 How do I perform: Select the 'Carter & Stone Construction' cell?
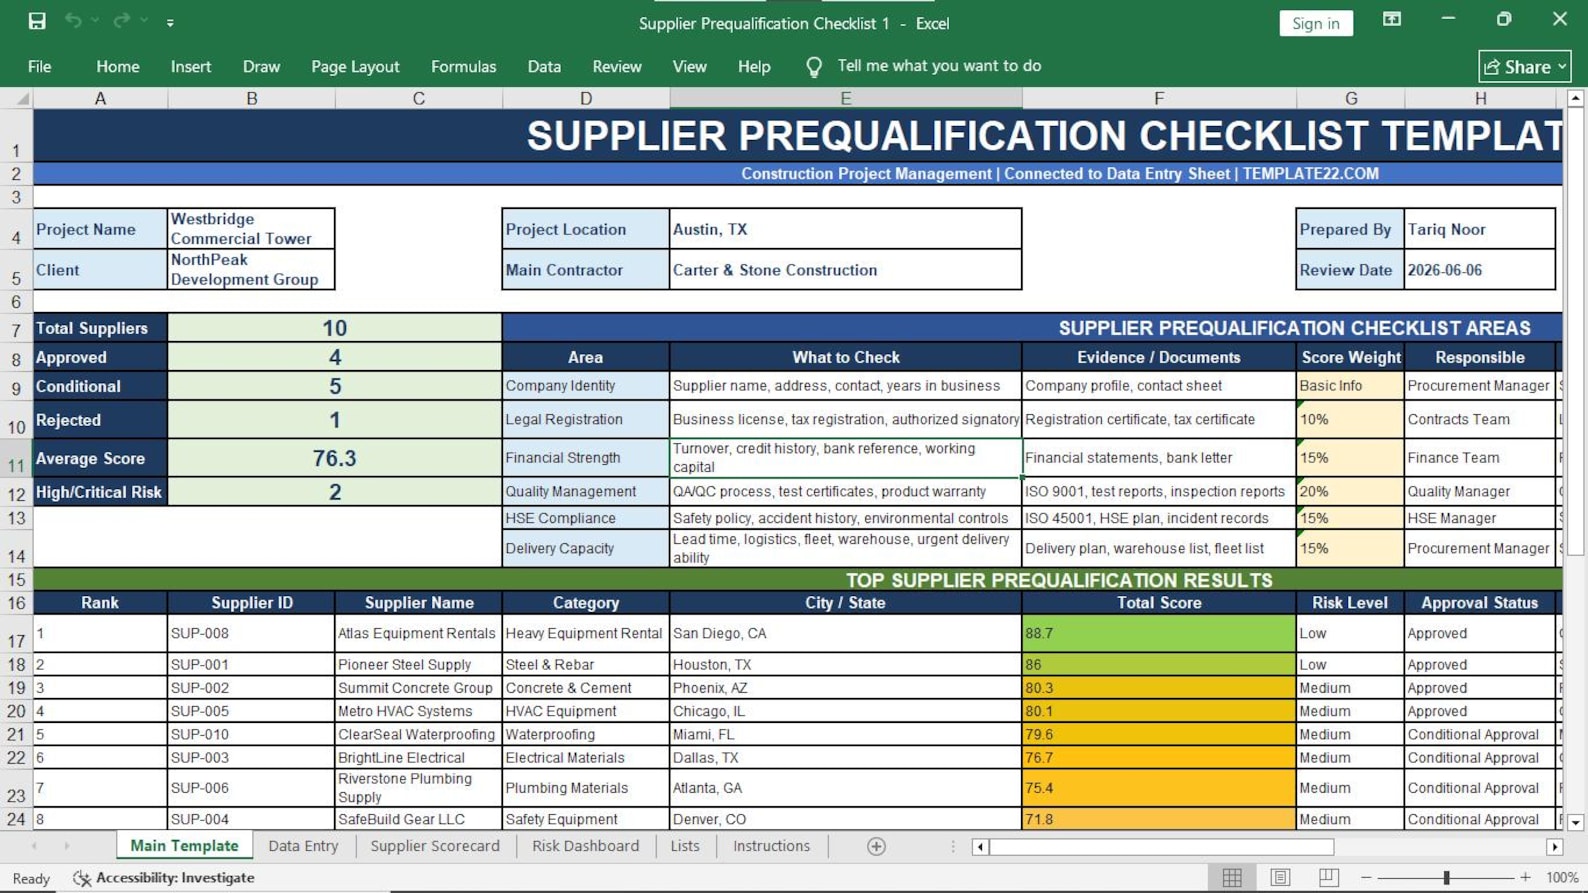coord(846,270)
